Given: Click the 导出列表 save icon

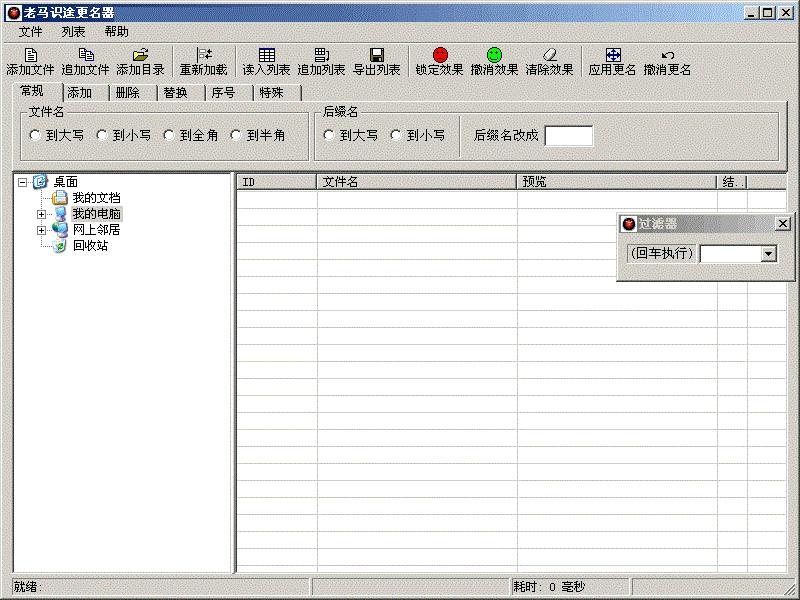Looking at the screenshot, I should point(376,55).
